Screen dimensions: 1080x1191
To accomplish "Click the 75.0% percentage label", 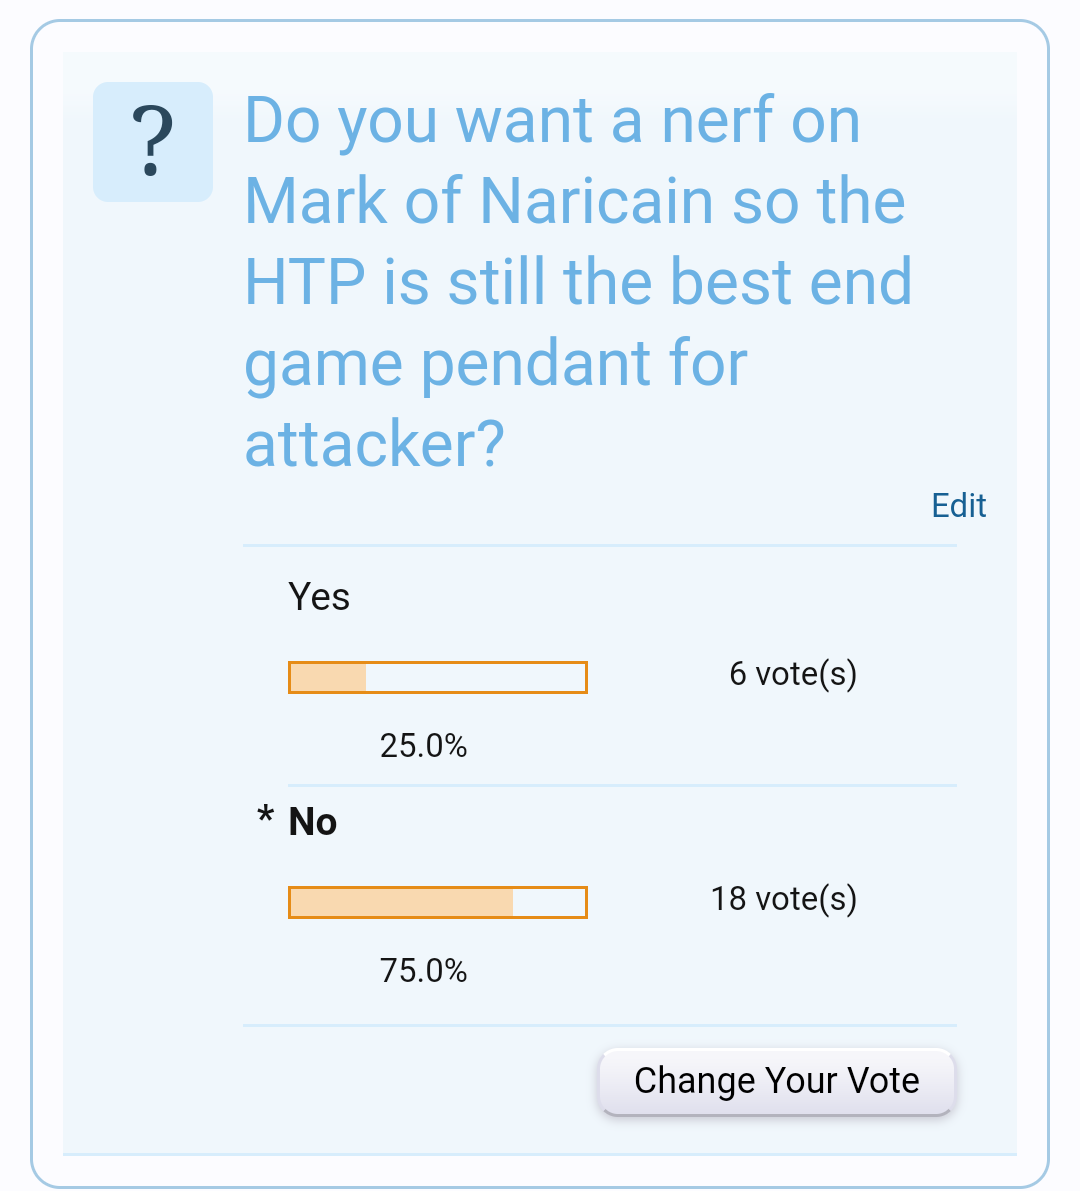I will pos(423,971).
